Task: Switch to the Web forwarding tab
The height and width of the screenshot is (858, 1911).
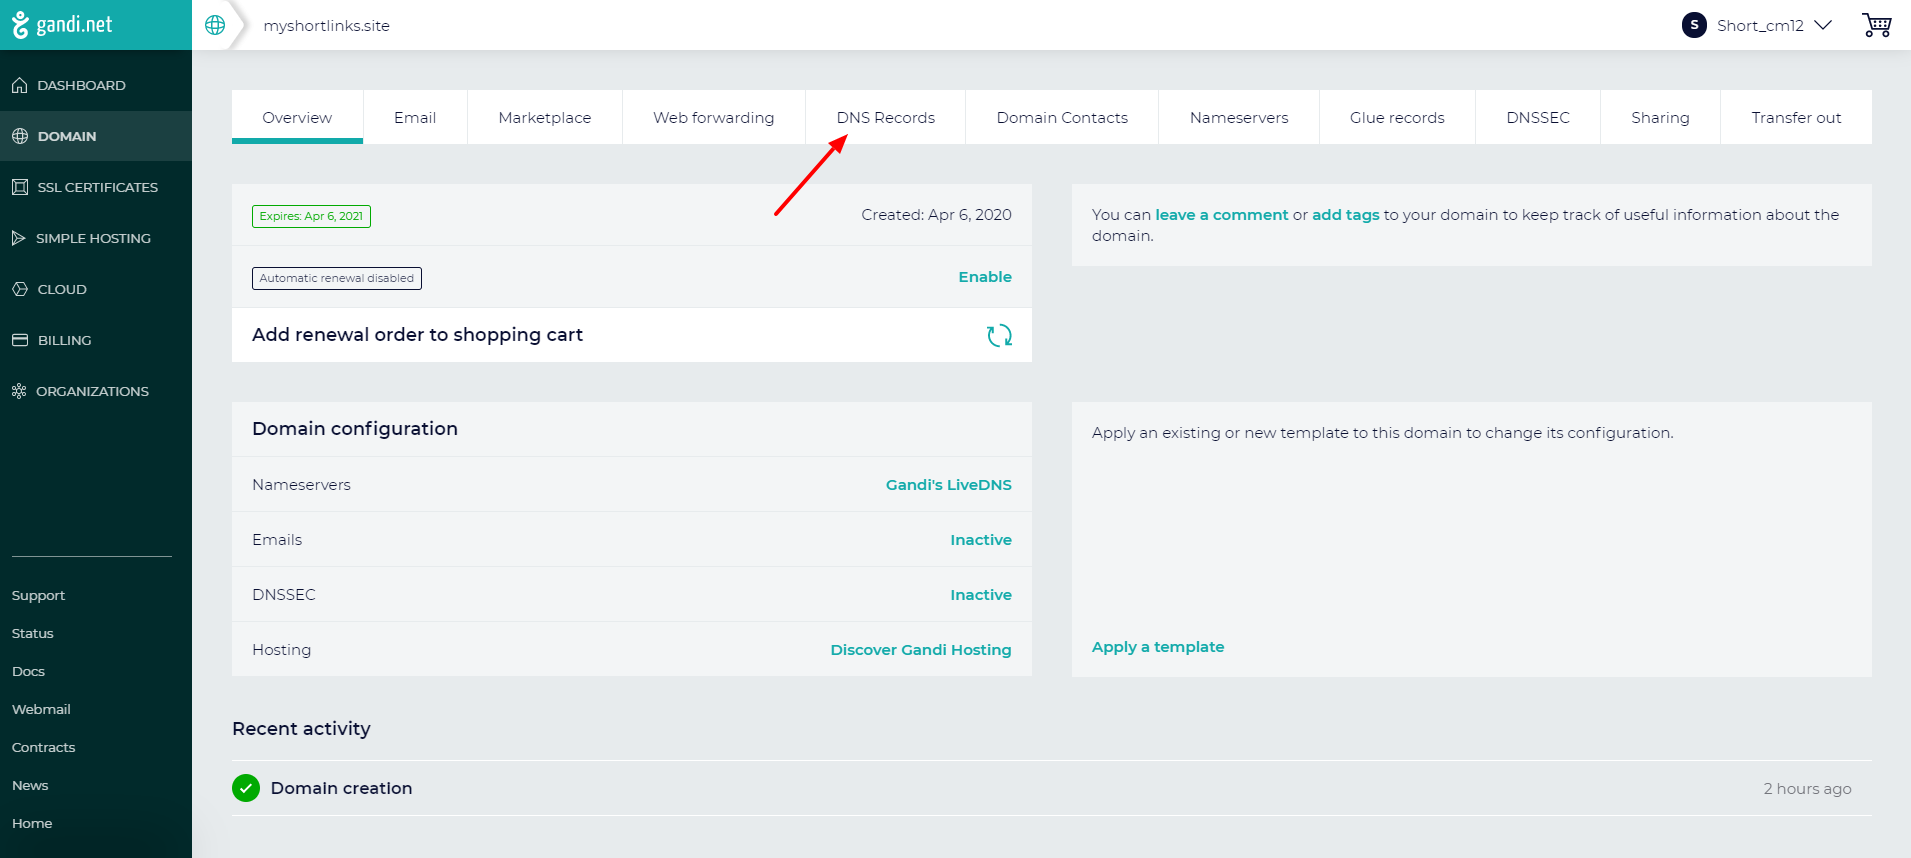Action: [x=714, y=117]
